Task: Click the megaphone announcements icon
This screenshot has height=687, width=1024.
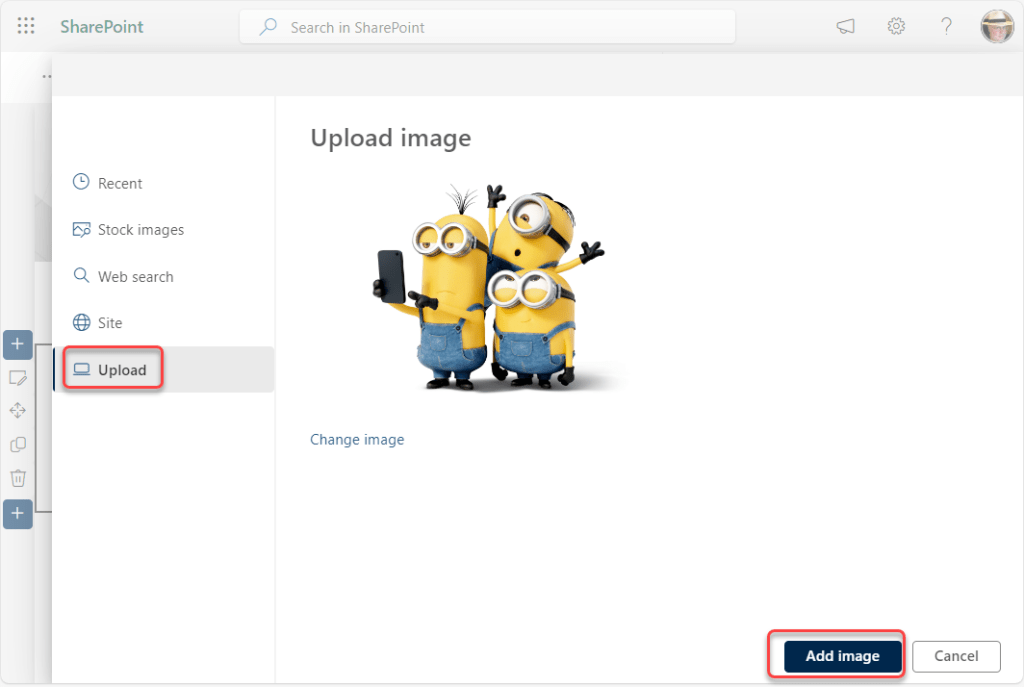Action: (x=846, y=27)
